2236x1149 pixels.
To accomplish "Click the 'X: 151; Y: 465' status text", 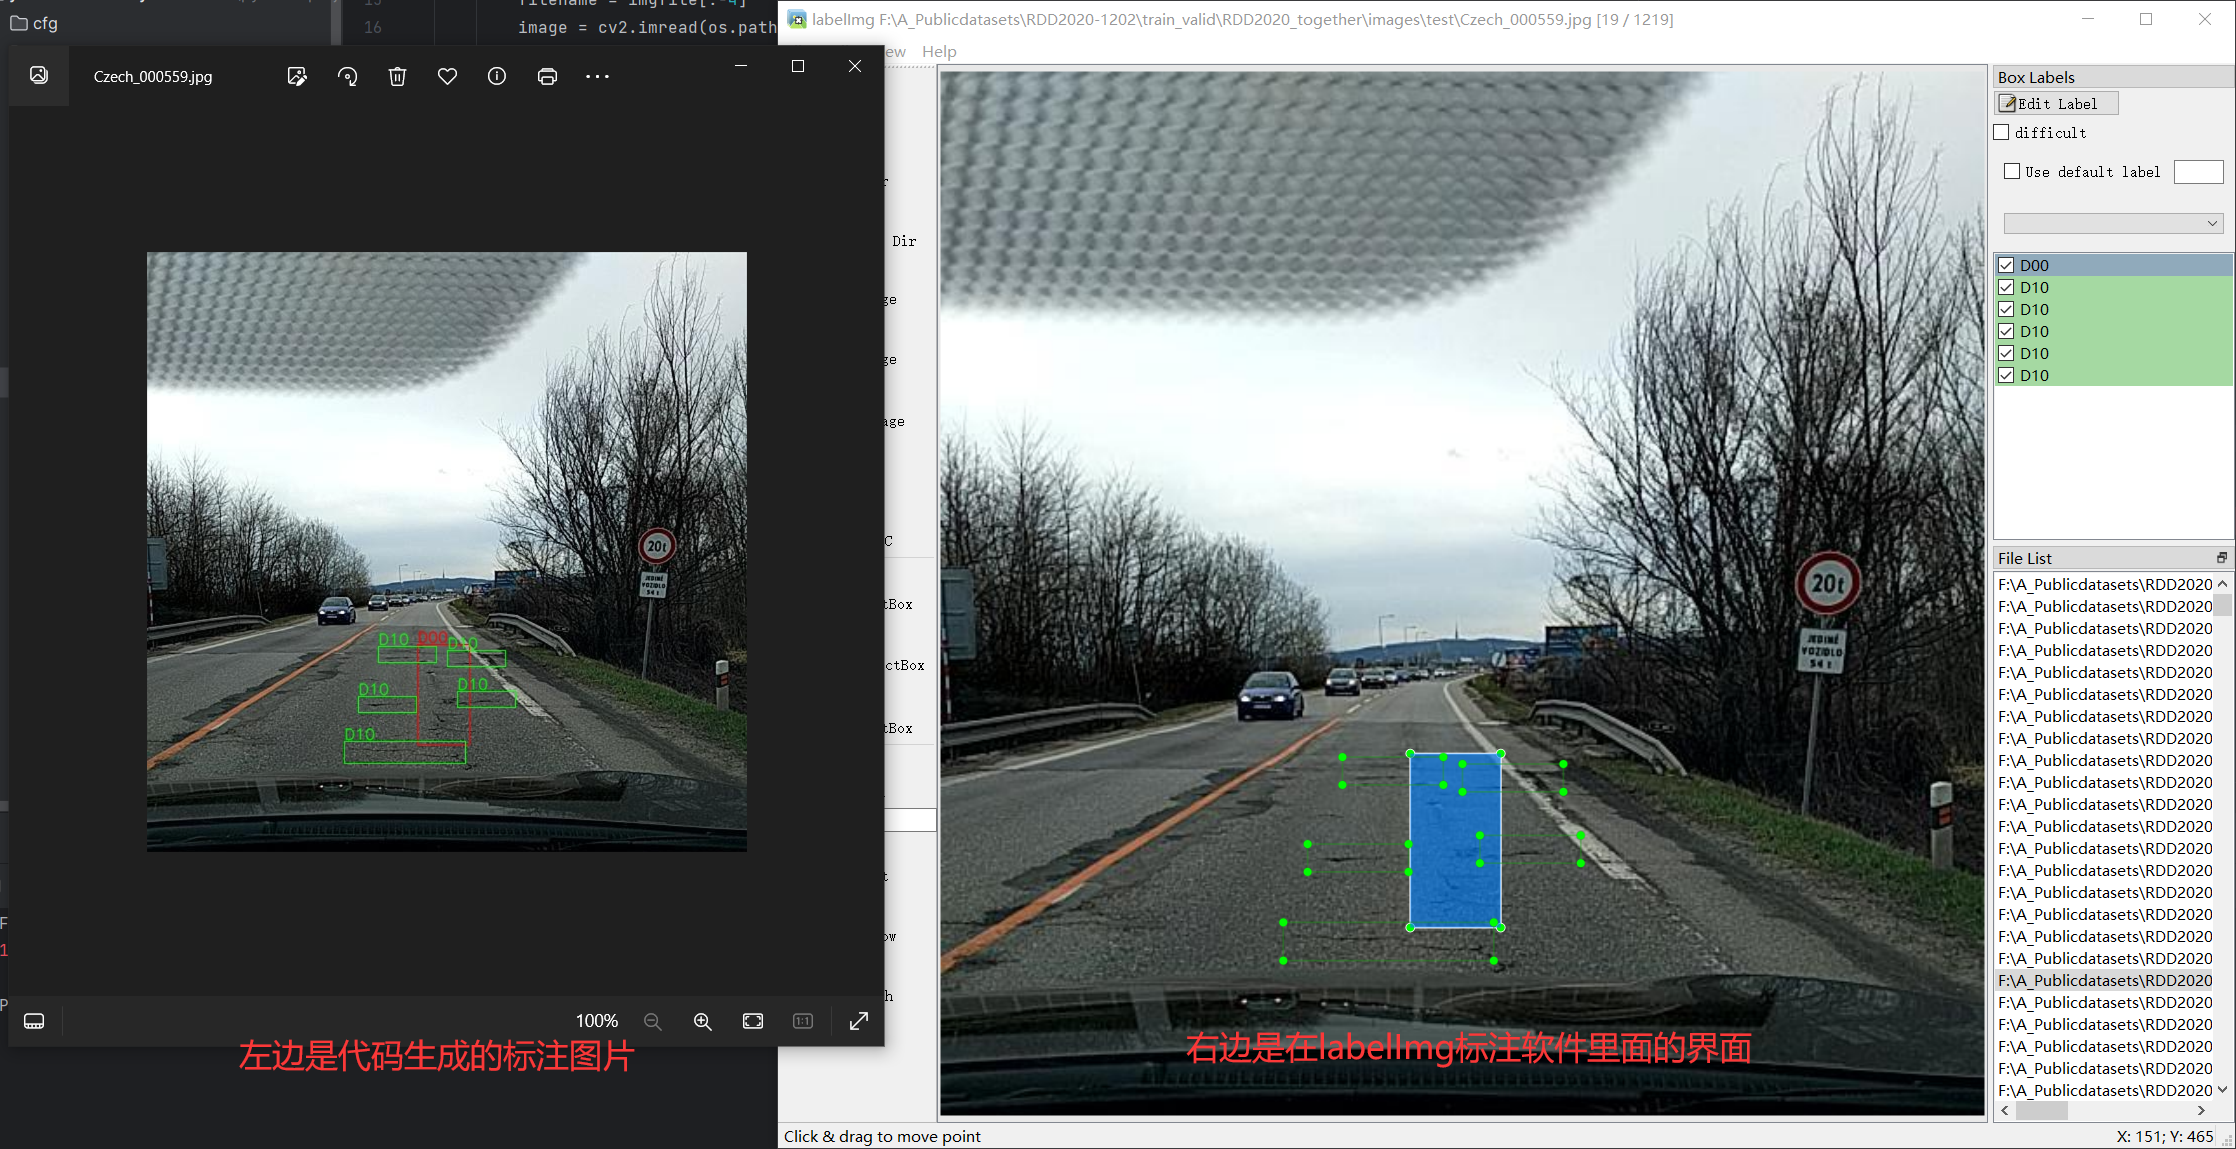I will click(x=2164, y=1136).
